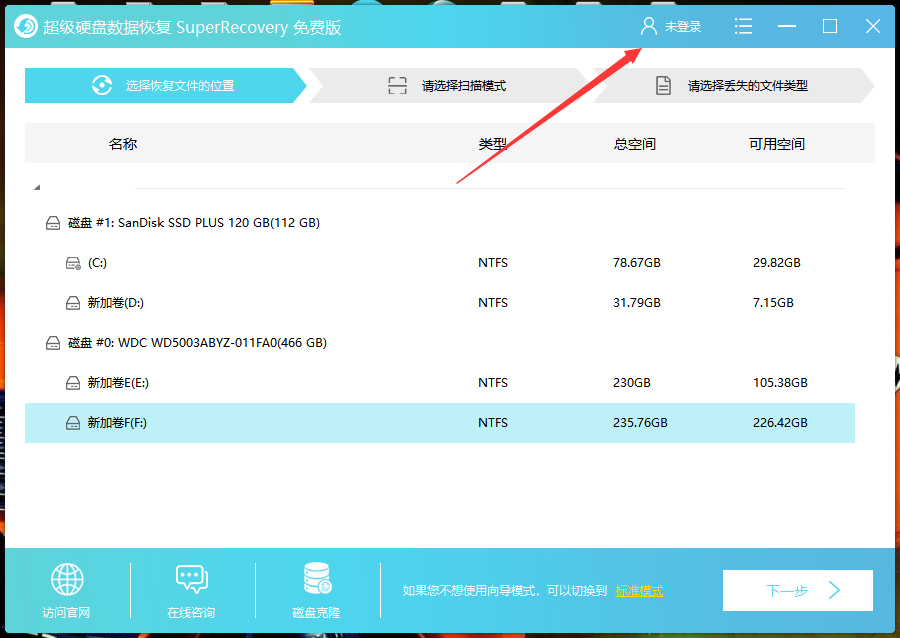Switch to 标准模式 via link
Viewport: 900px width, 638px height.
click(639, 590)
